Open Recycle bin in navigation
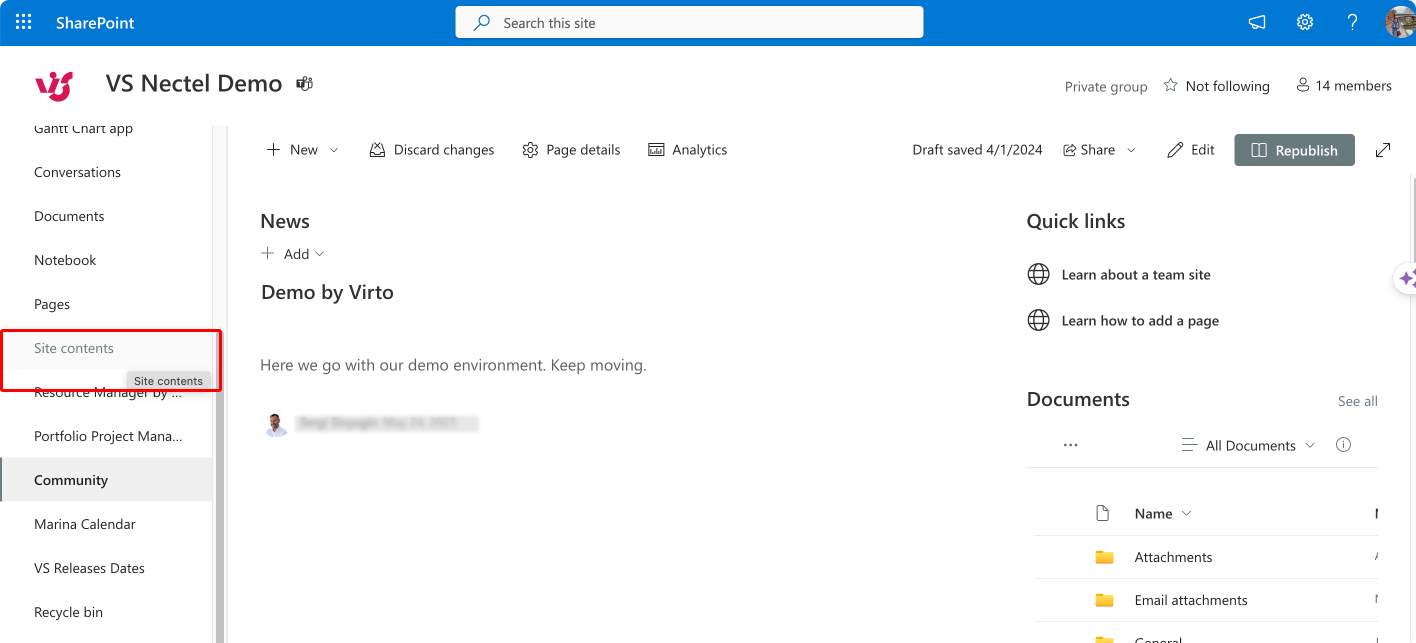Screen dimensions: 1416x643 coord(68,612)
